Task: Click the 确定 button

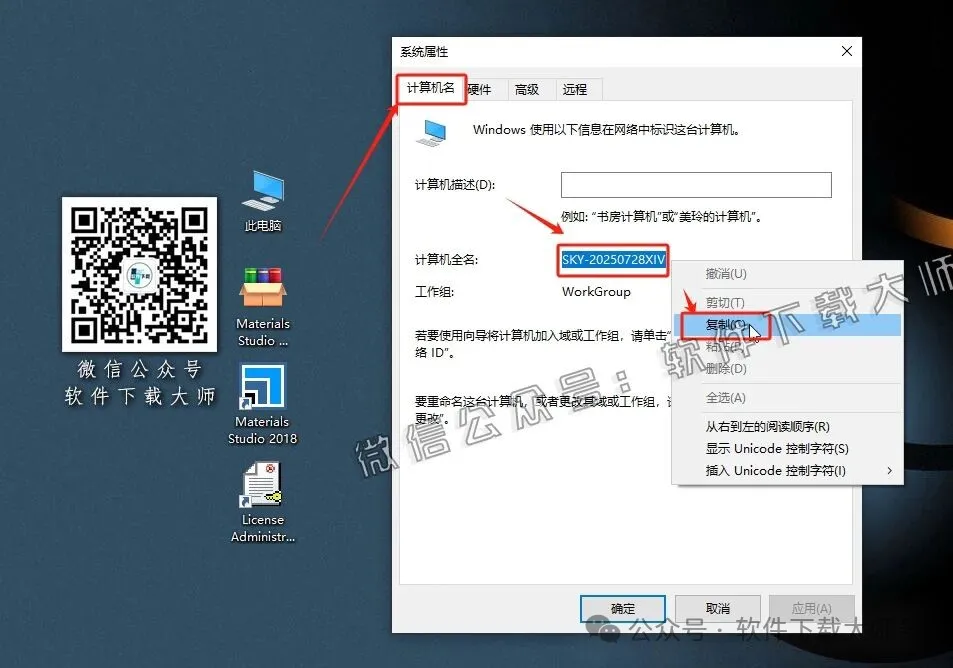Action: click(x=622, y=608)
